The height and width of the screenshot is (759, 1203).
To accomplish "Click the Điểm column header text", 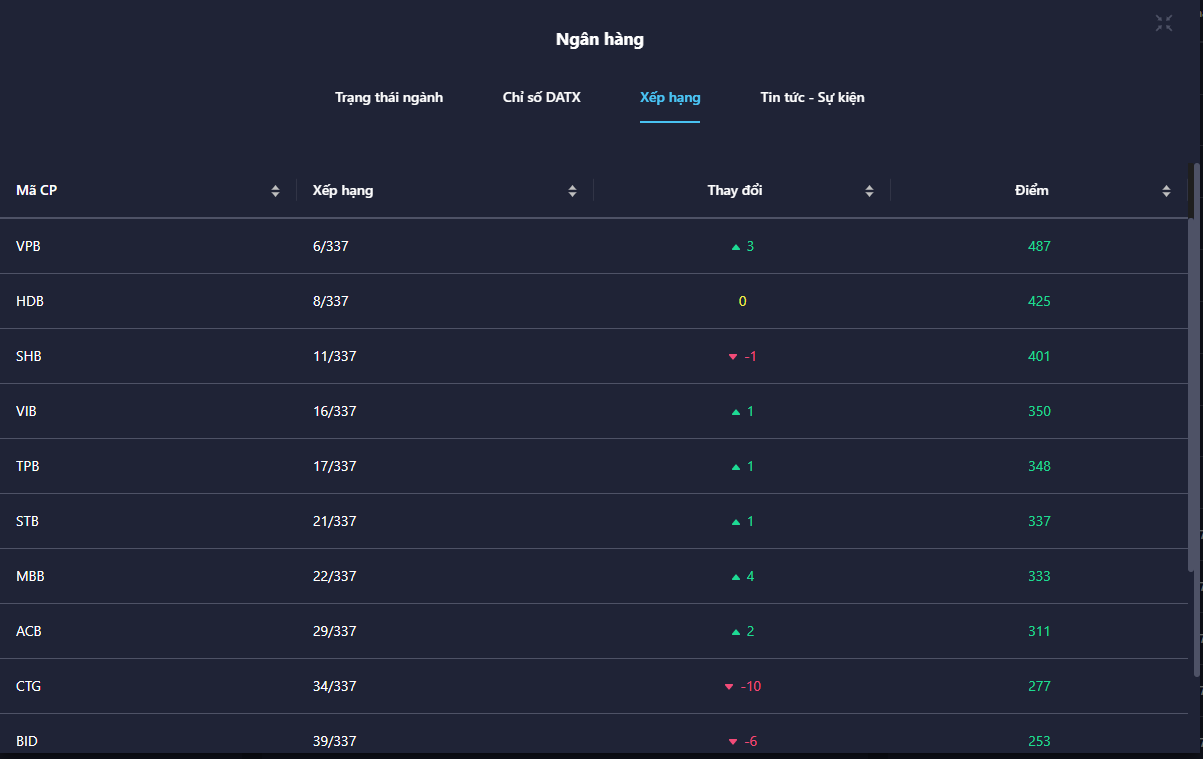I will pos(1032,190).
